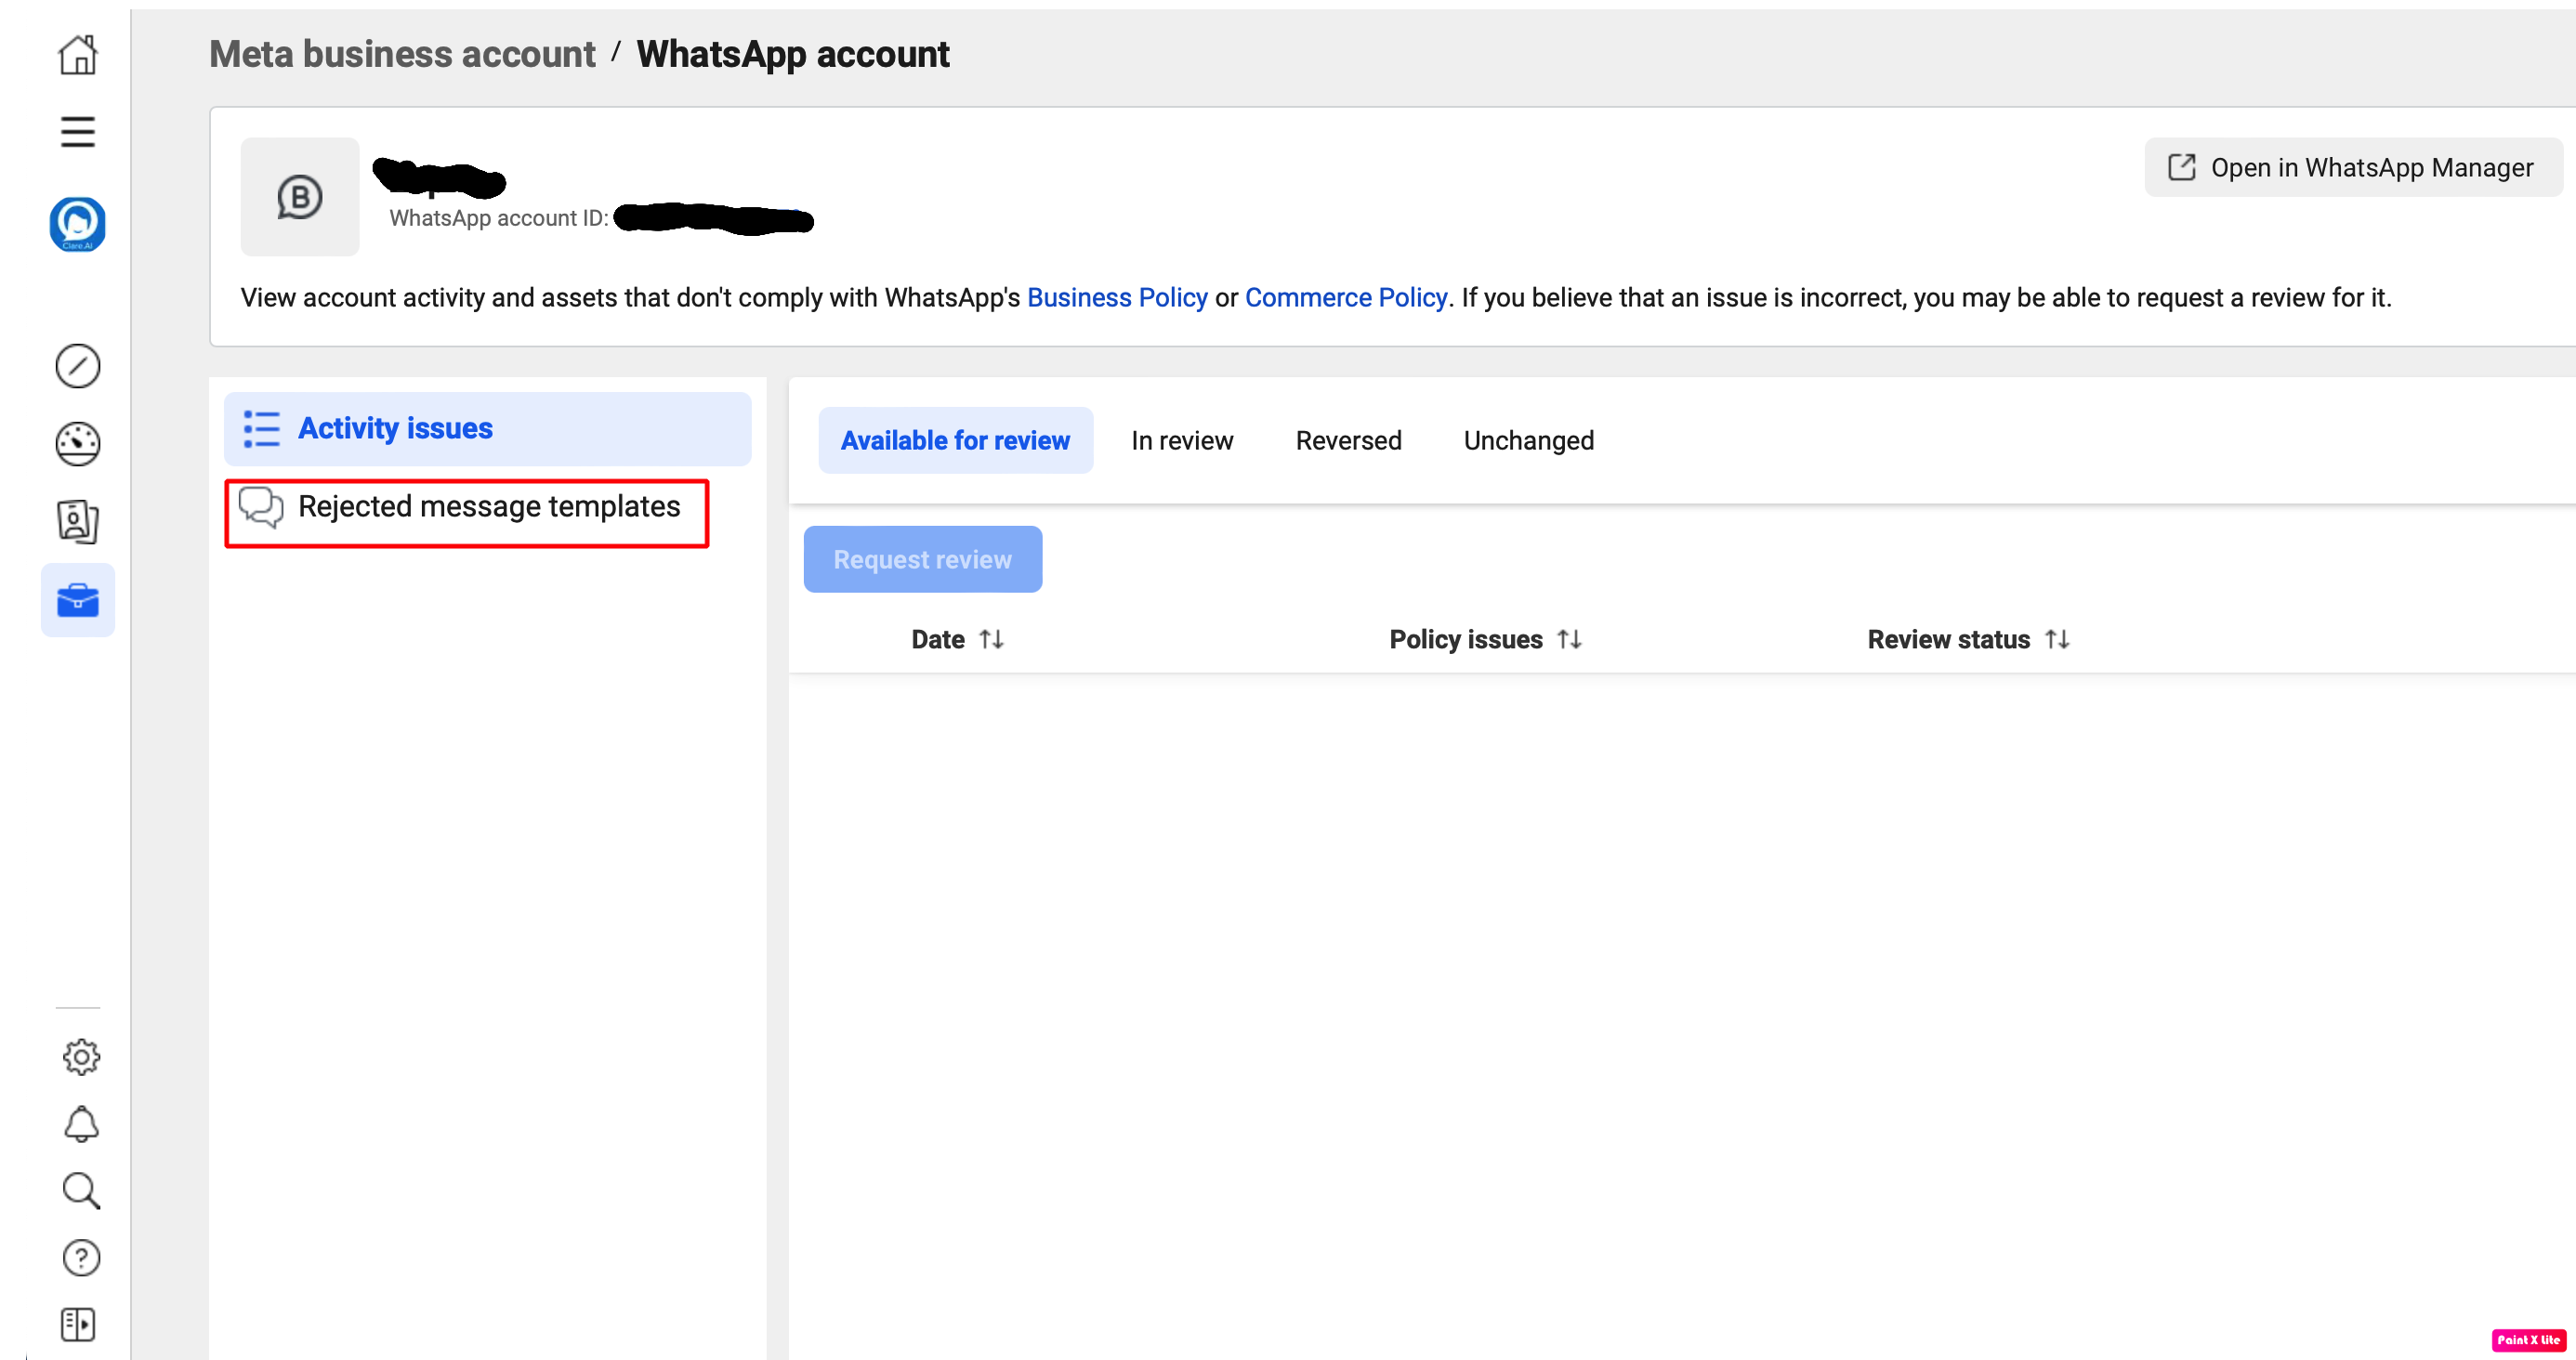
Task: Open the compass overview icon
Action: click(77, 366)
